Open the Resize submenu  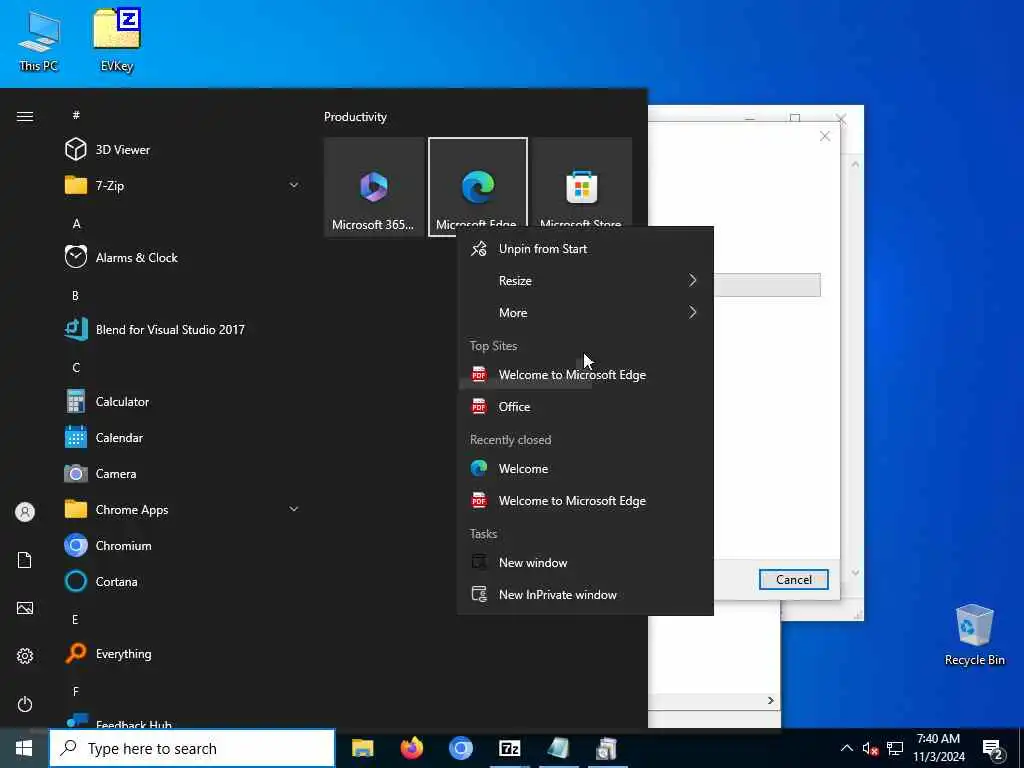[x=585, y=281]
